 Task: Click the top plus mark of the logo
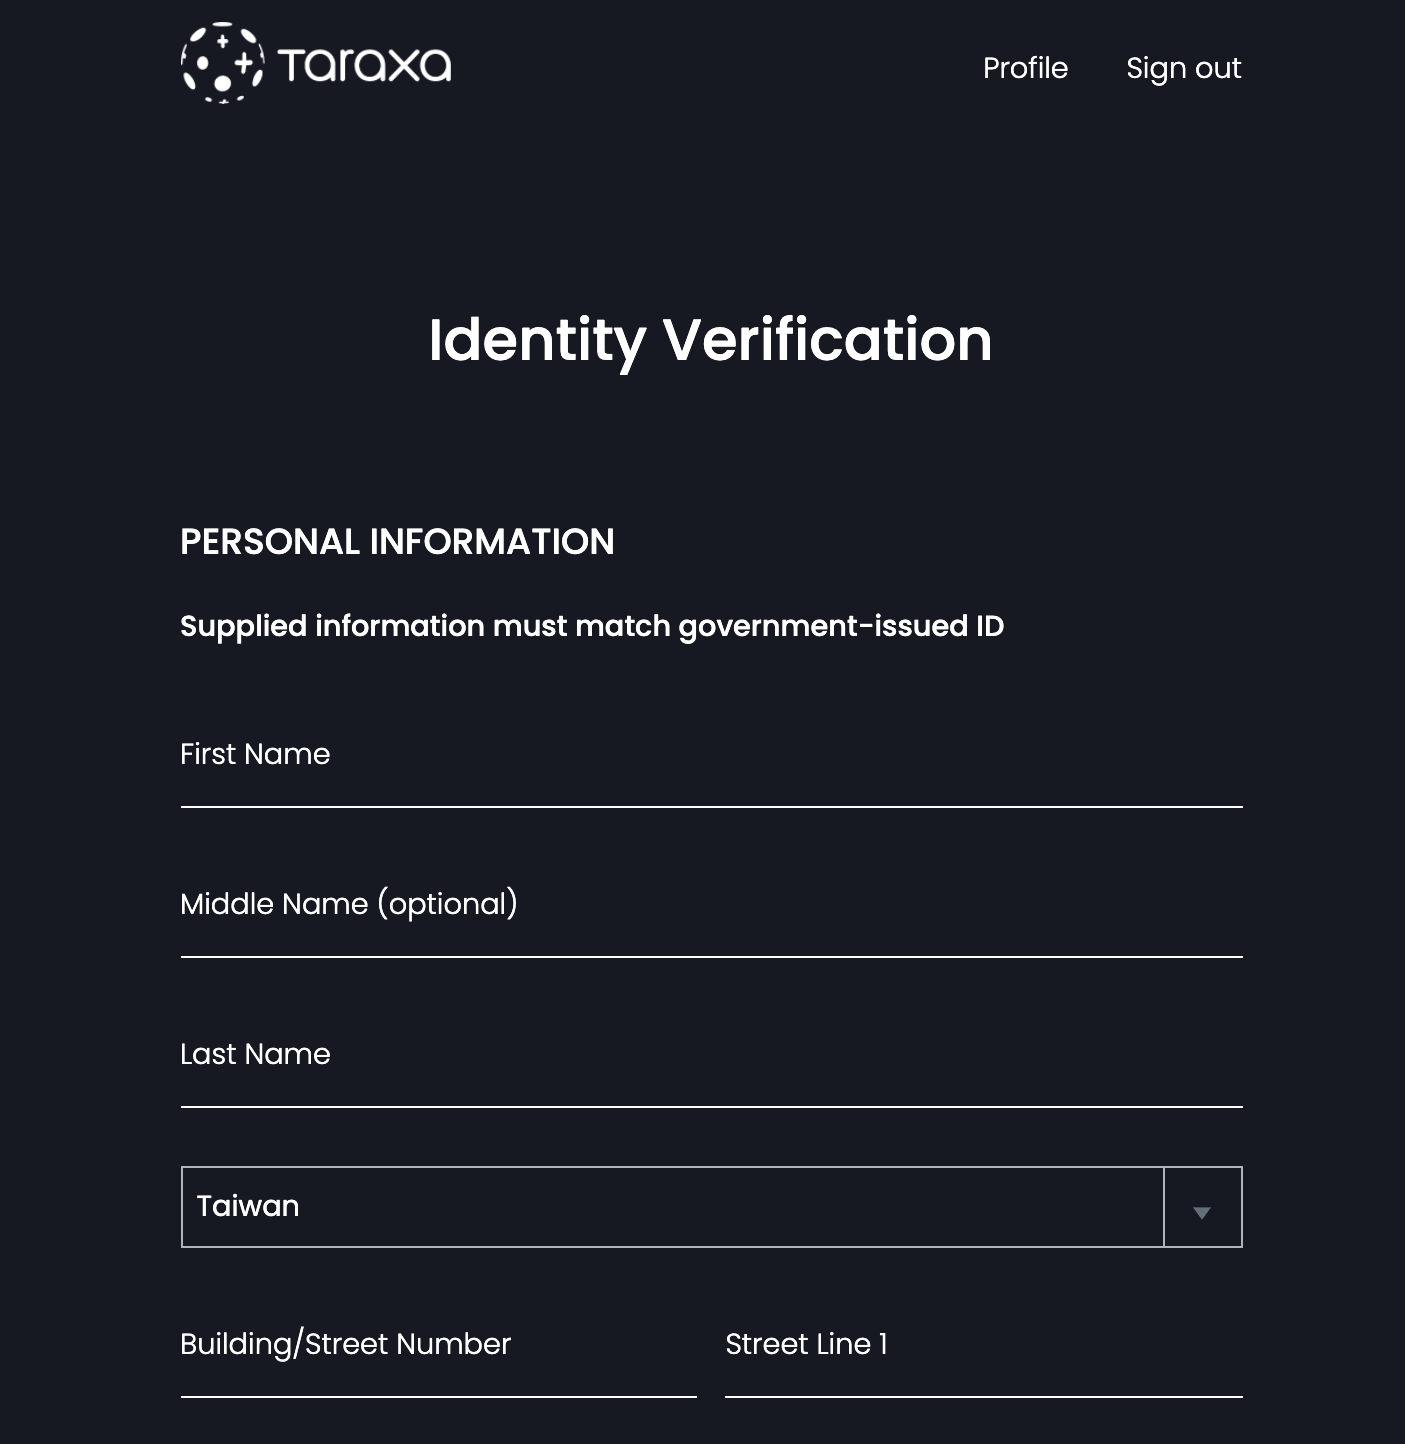(x=222, y=41)
